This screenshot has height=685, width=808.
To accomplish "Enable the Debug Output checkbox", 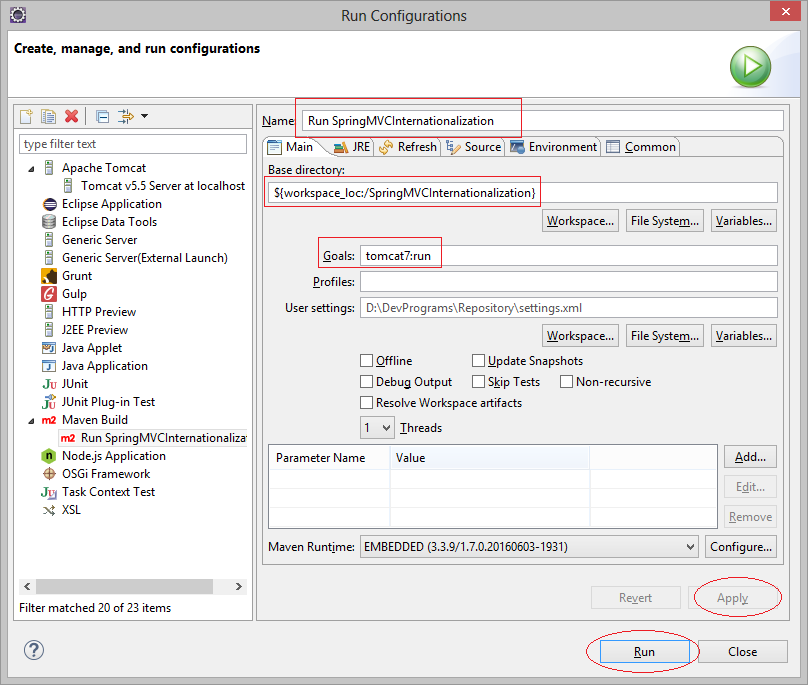I will coord(366,381).
